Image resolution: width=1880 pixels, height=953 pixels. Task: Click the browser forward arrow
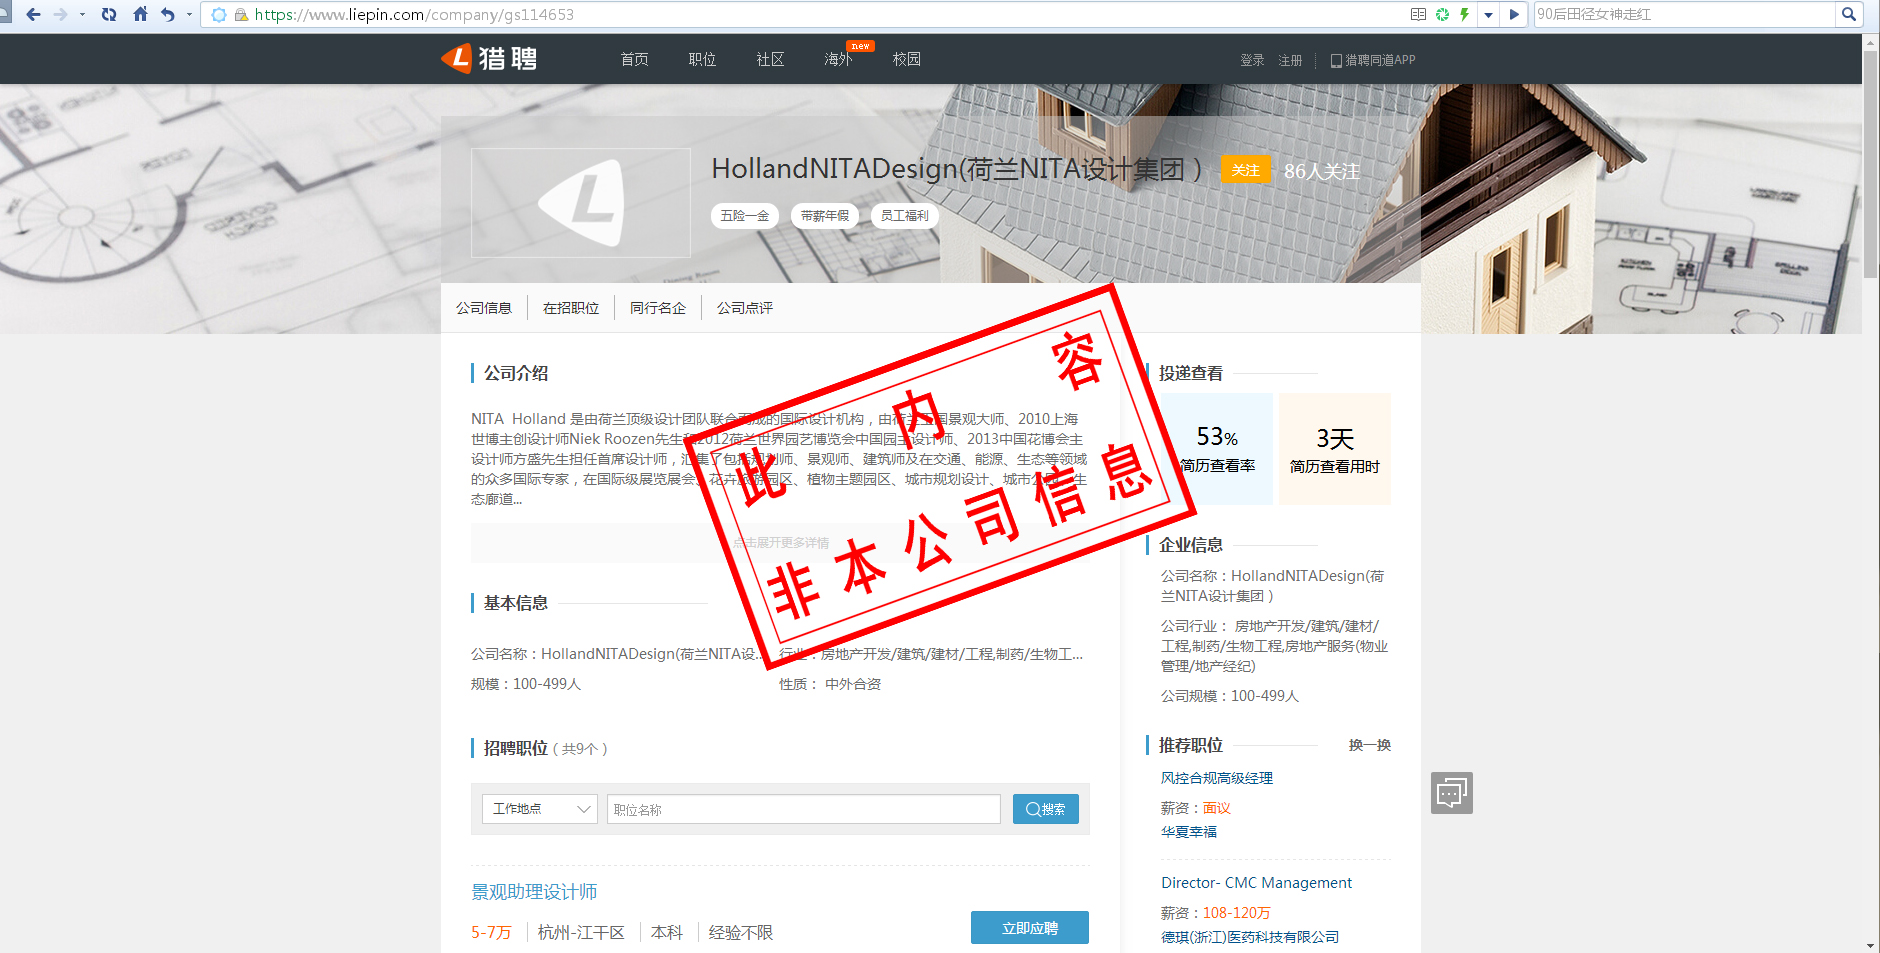point(60,14)
